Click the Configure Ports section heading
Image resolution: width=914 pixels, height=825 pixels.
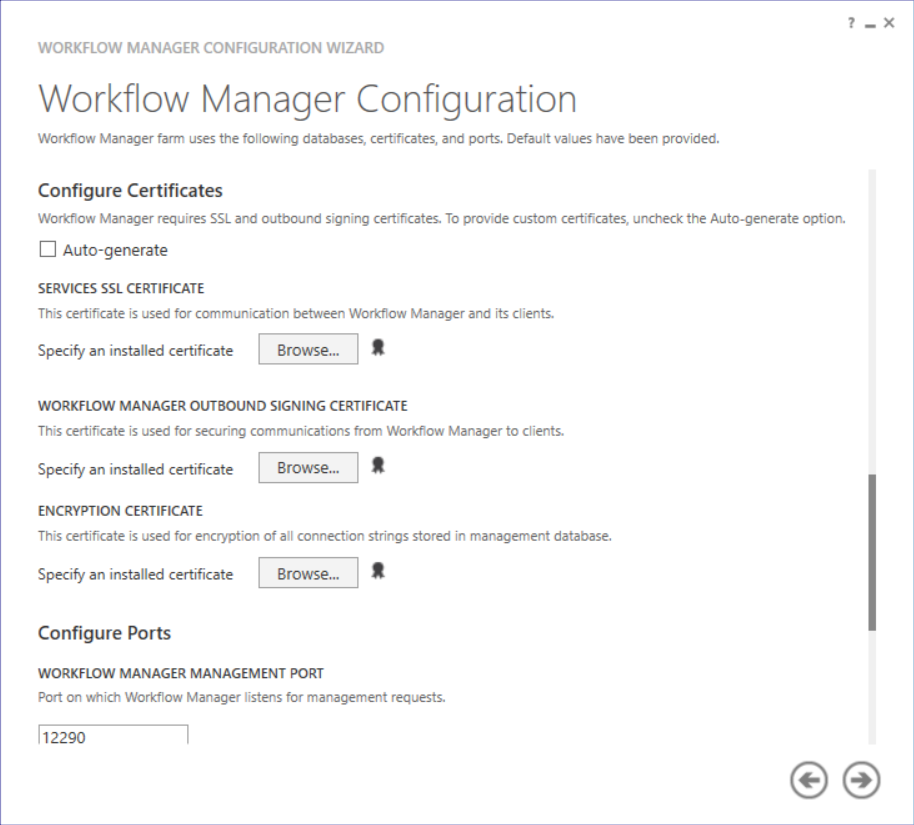(104, 633)
